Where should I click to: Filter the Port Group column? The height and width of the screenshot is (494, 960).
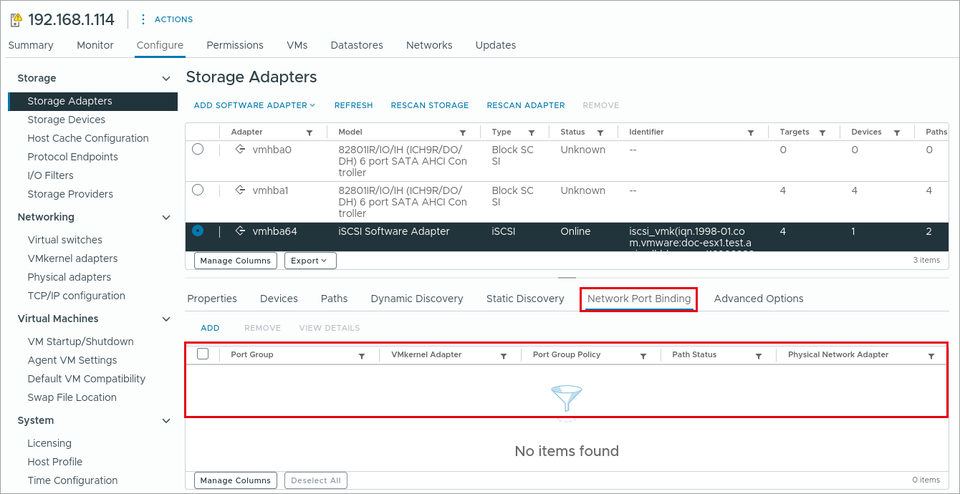pyautogui.click(x=362, y=356)
